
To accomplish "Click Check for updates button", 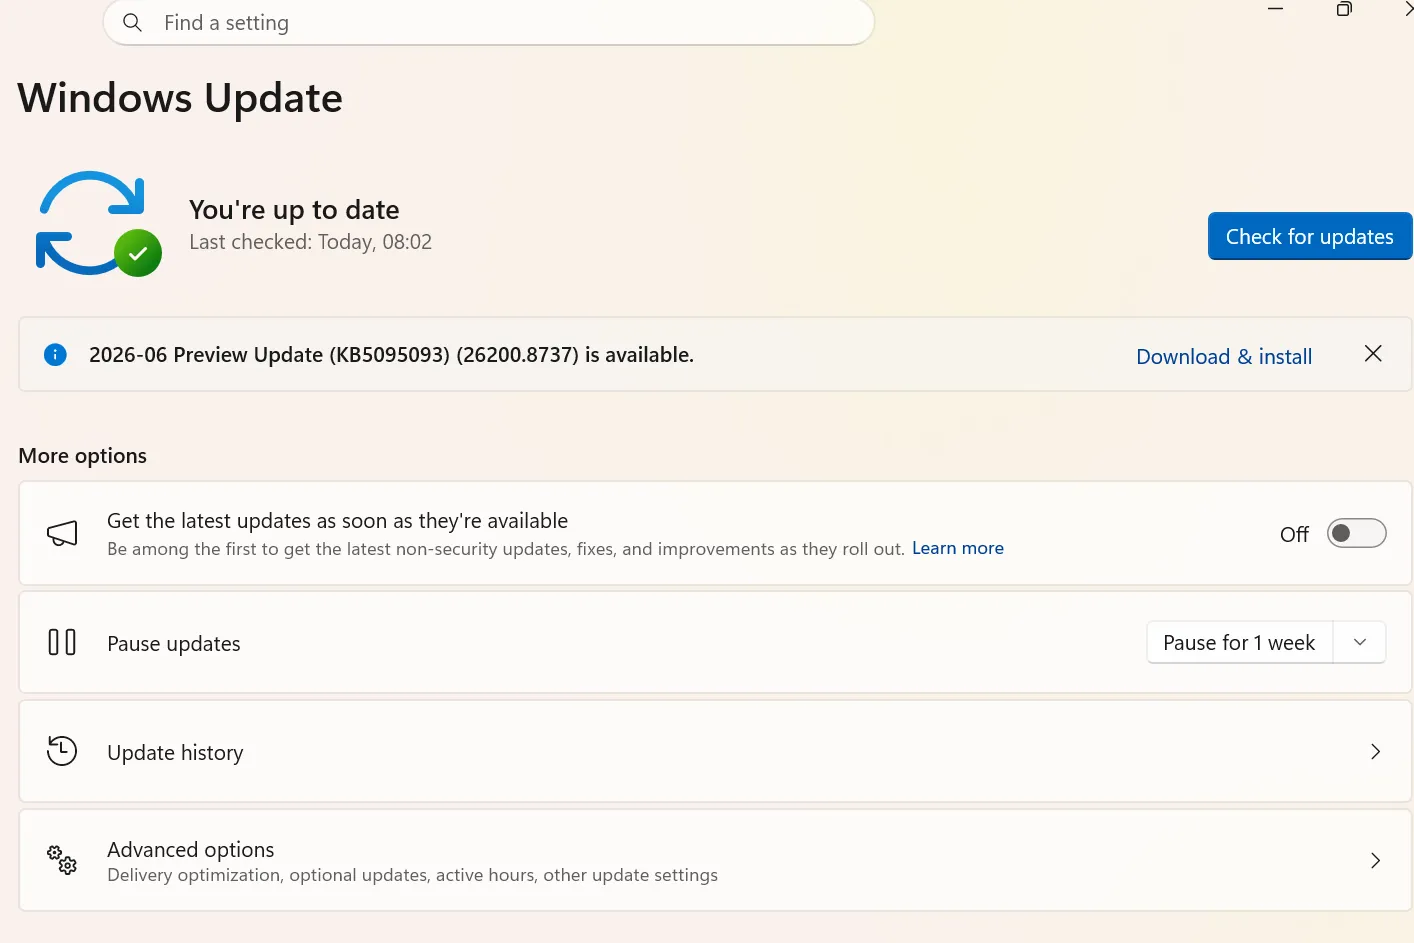I will 1310,236.
